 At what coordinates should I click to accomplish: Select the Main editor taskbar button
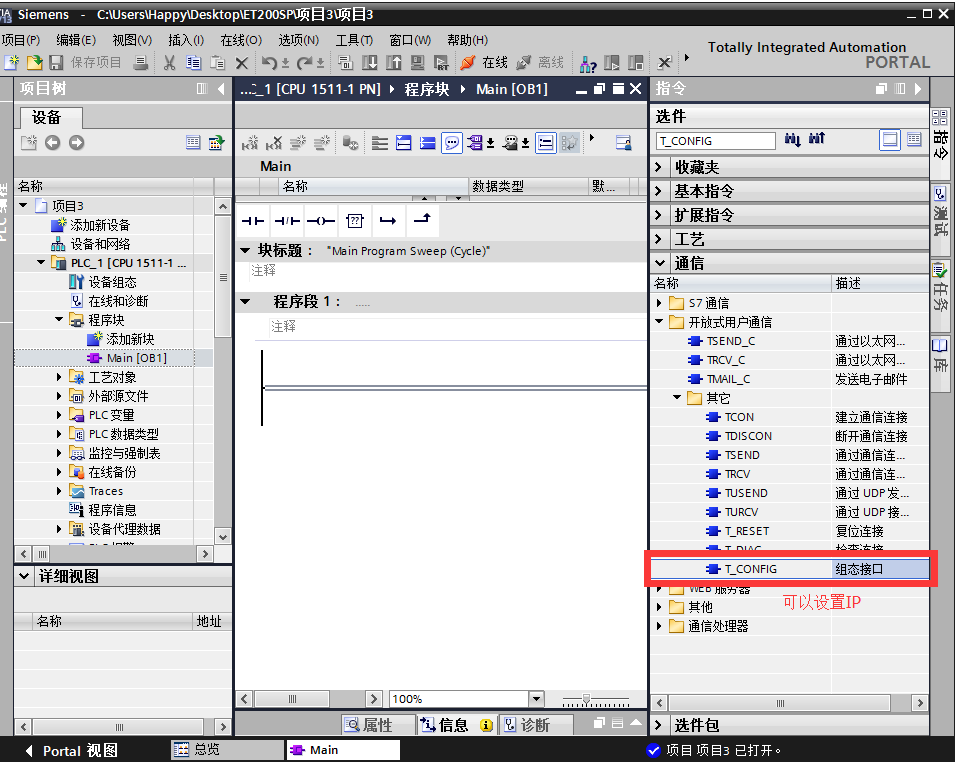pyautogui.click(x=344, y=750)
